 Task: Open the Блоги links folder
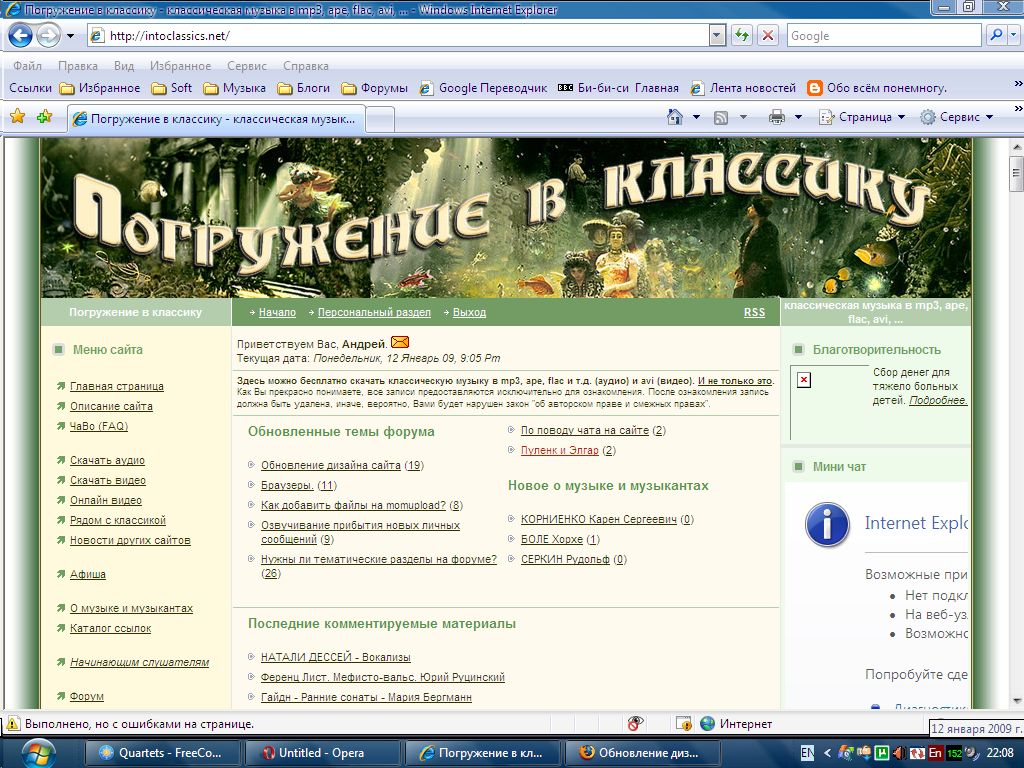(304, 88)
